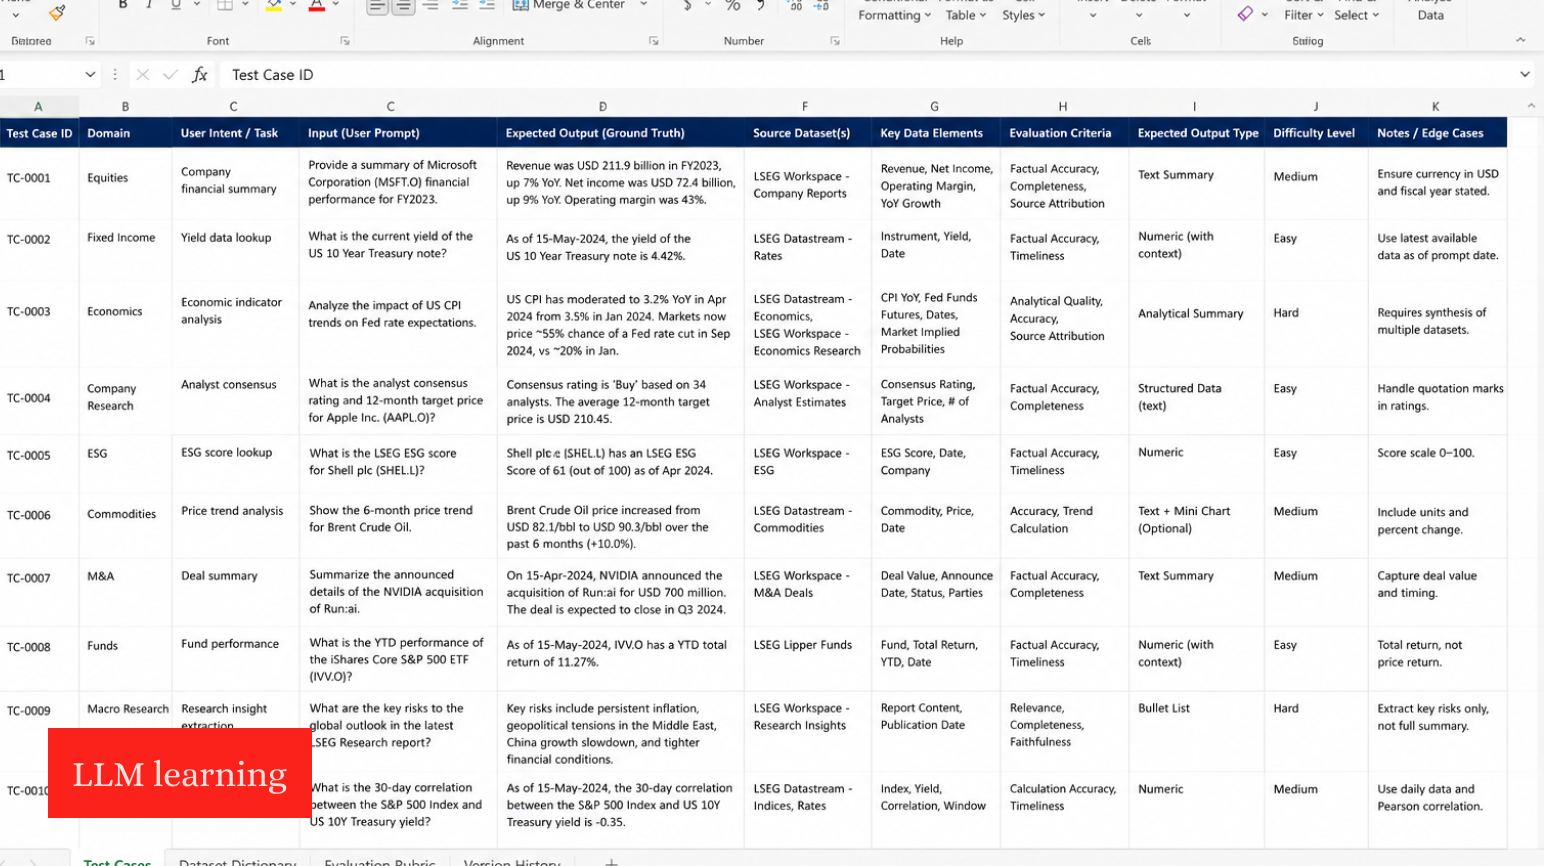Toggle bold formatting
Screen dimensions: 1544x866
tap(123, 5)
